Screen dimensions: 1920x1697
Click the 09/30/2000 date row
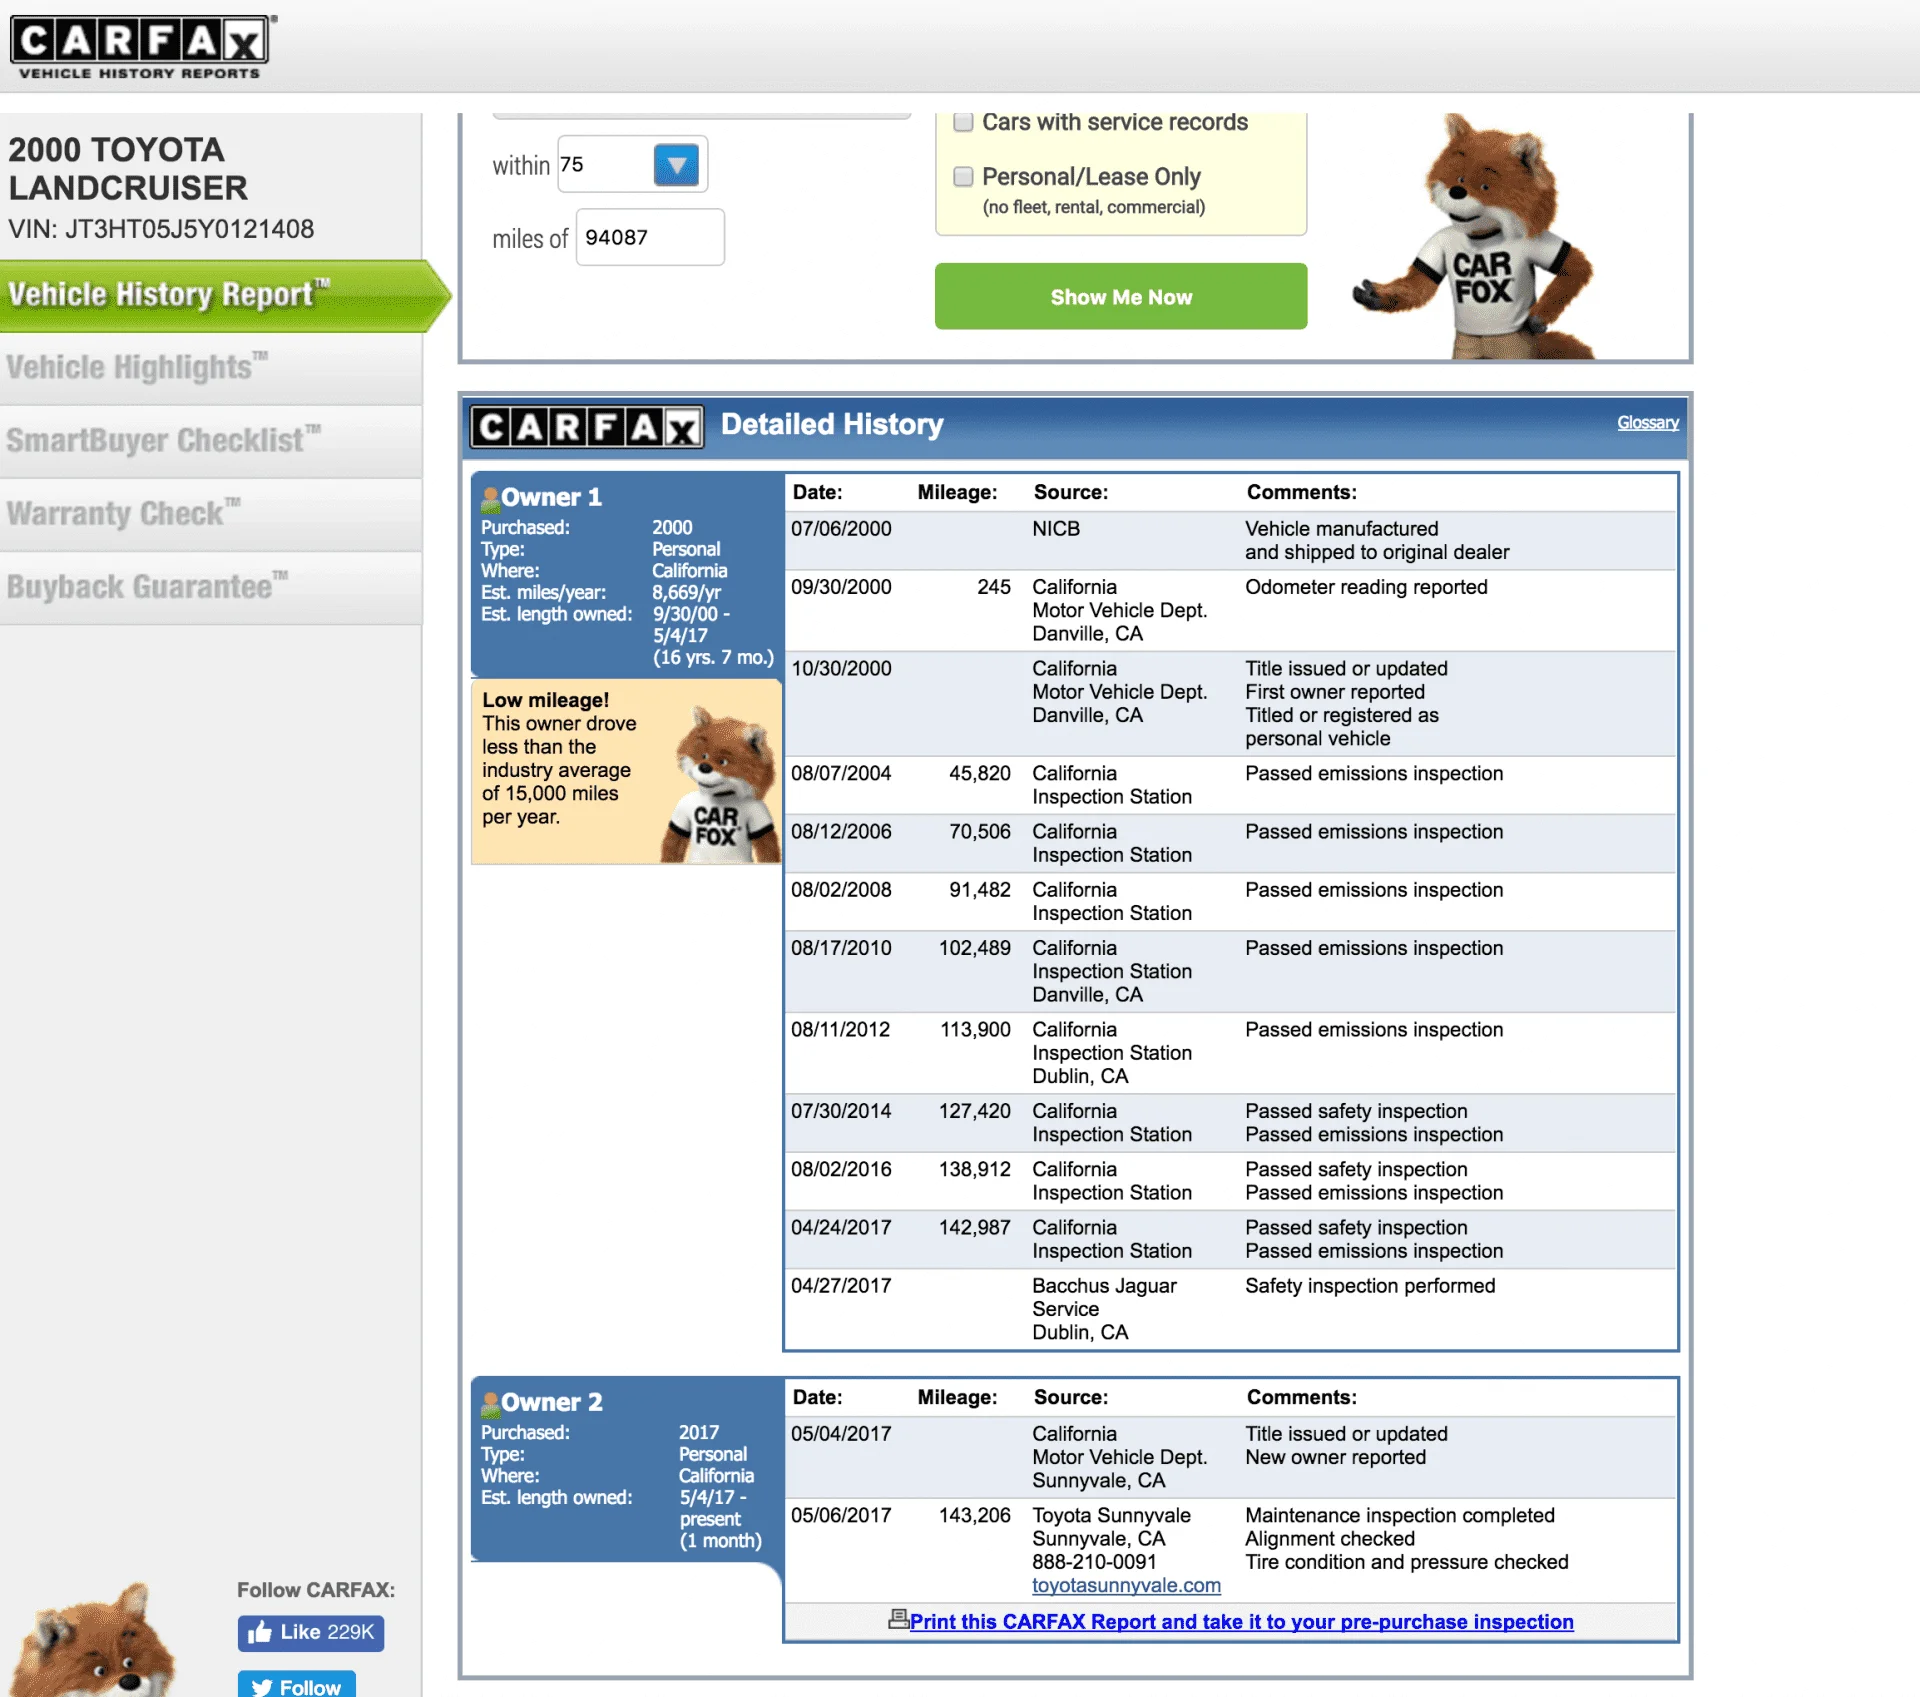[x=1230, y=610]
